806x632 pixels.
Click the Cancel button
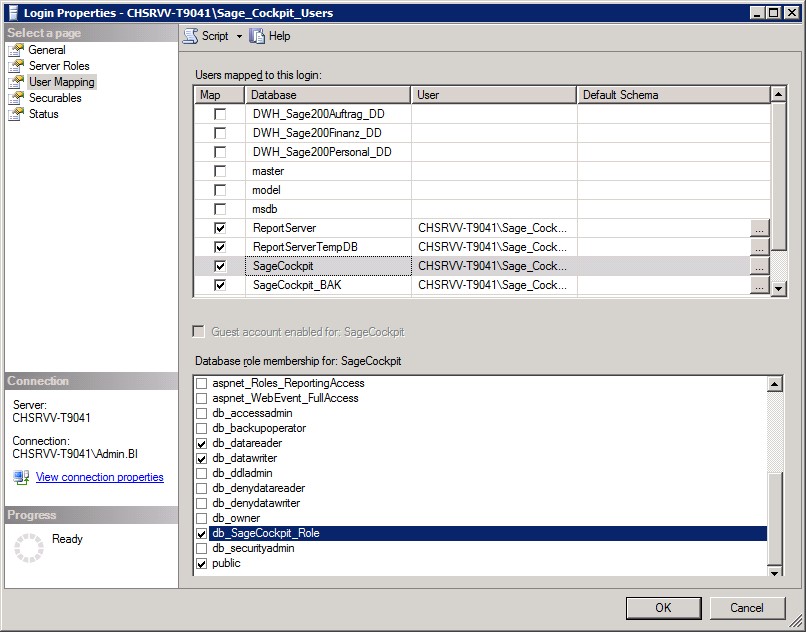point(747,608)
